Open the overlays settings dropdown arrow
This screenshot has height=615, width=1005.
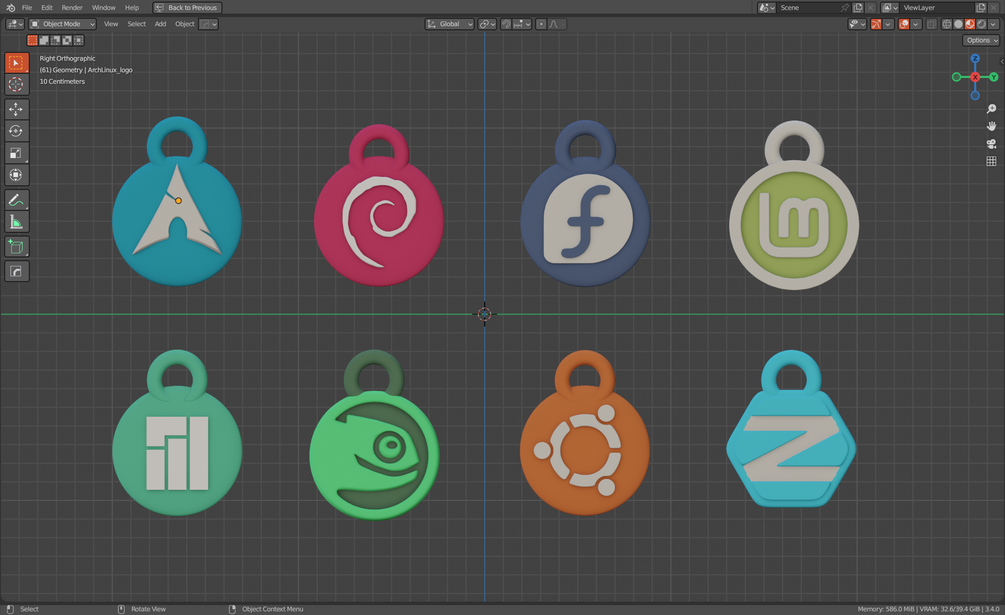coord(916,24)
